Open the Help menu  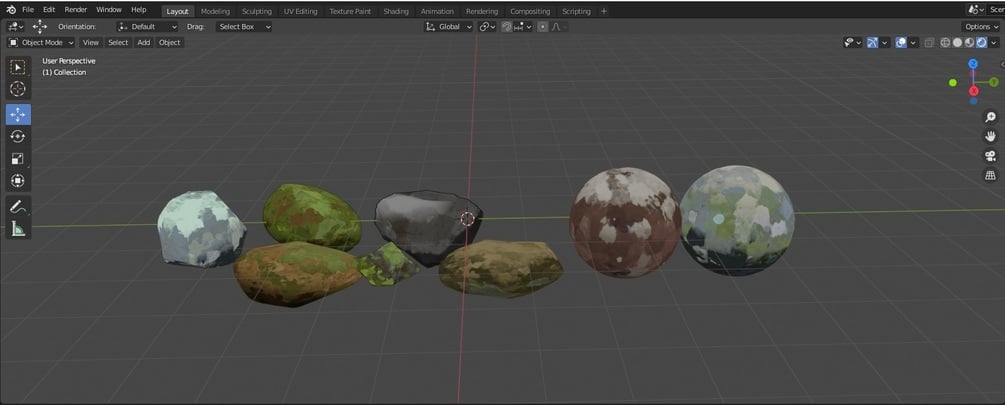click(138, 10)
